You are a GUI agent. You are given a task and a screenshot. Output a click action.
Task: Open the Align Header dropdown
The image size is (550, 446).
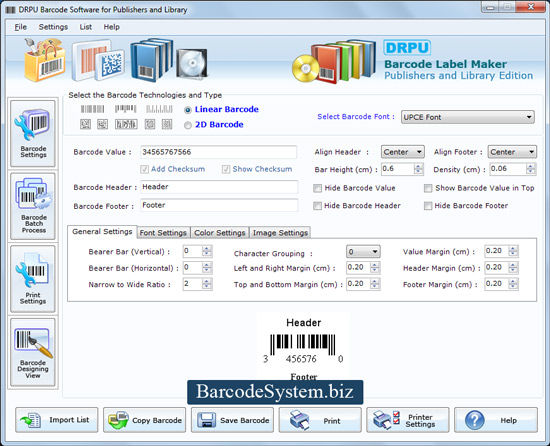pyautogui.click(x=402, y=152)
